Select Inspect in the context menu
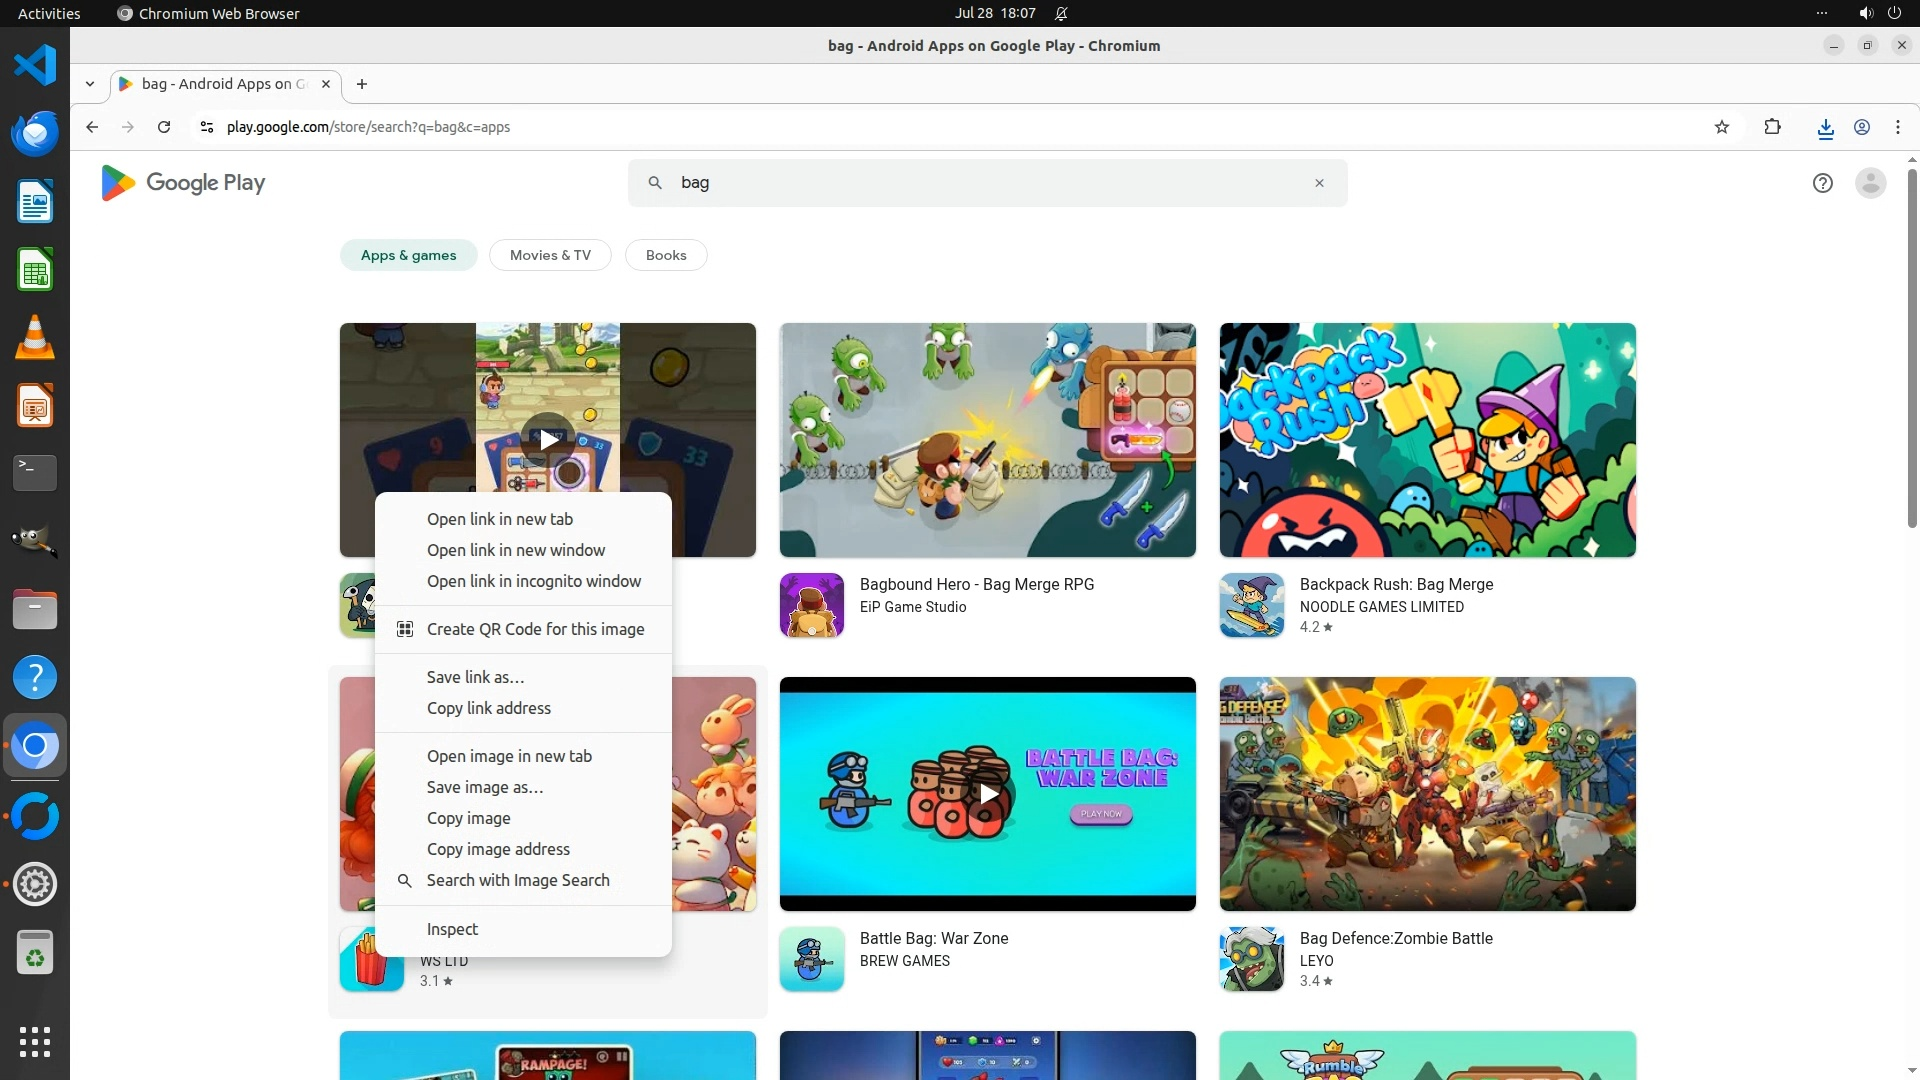The height and width of the screenshot is (1080, 1920). (452, 929)
